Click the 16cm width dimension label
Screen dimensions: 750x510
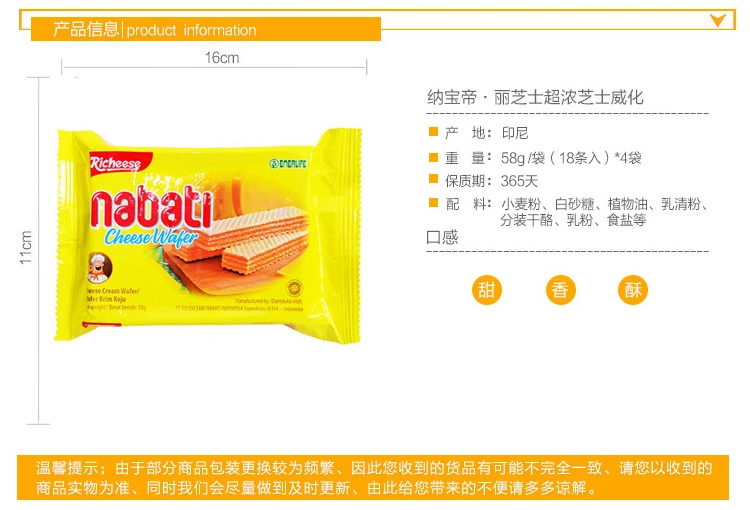point(222,58)
